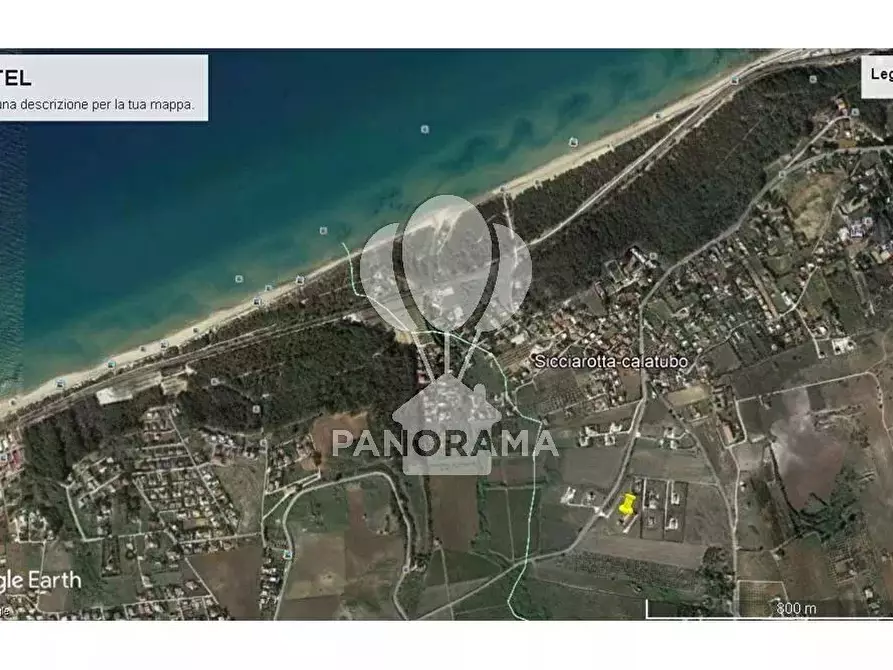893x670 pixels.
Task: Click the Sicciarotta-calatubo place label
Action: 611,361
